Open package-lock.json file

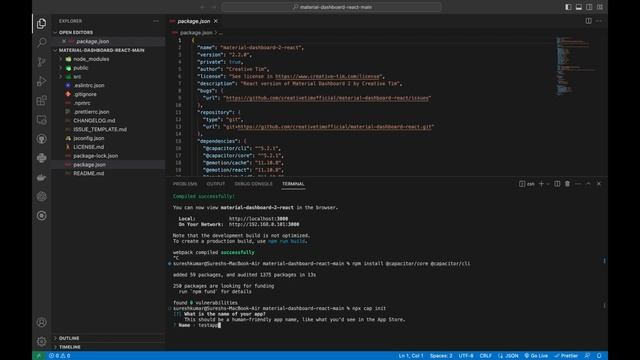click(96, 156)
